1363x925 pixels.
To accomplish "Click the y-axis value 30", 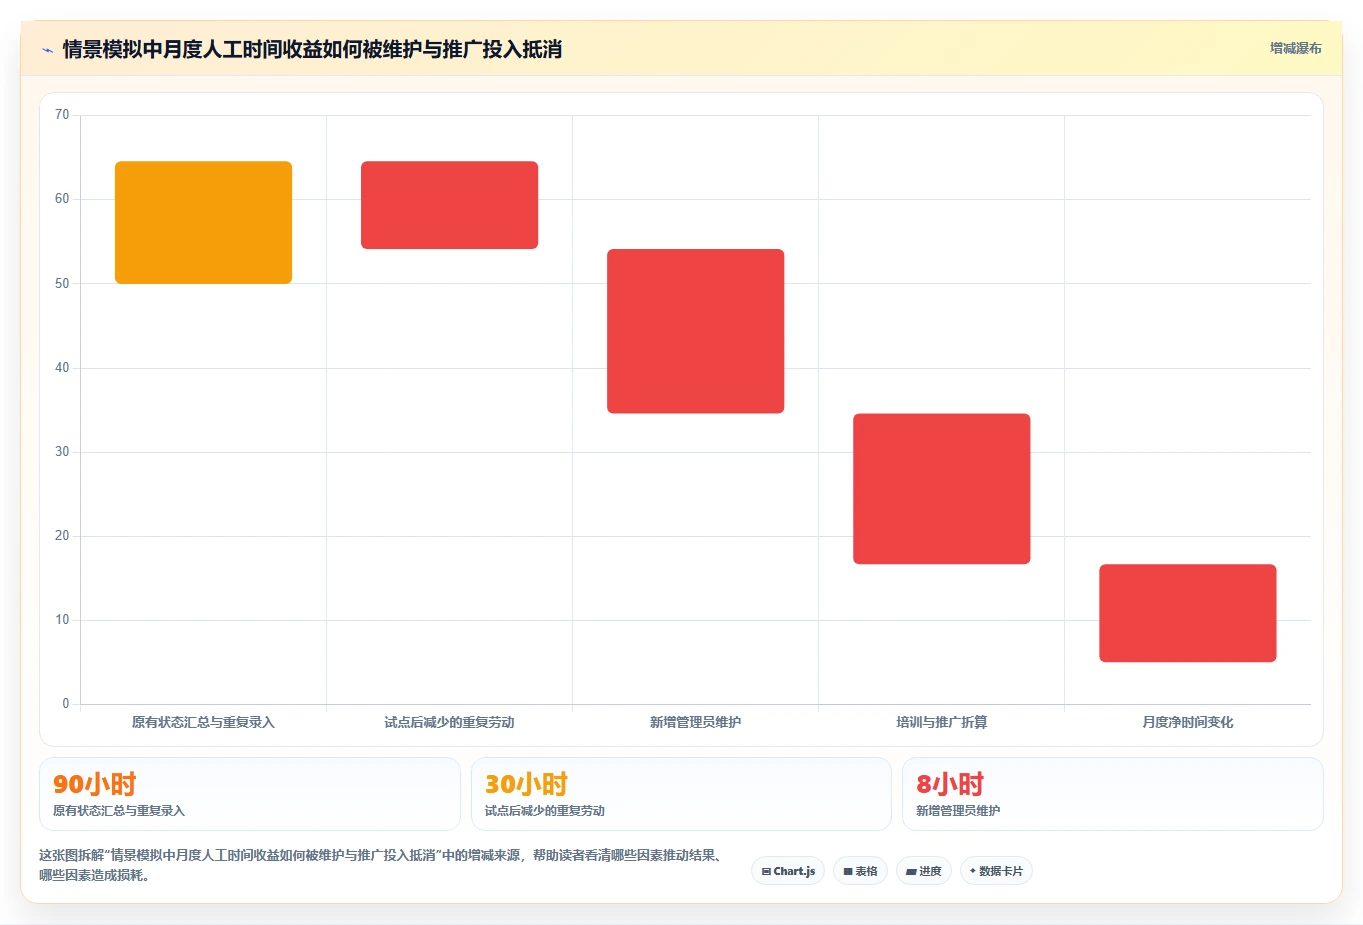I will [x=62, y=452].
